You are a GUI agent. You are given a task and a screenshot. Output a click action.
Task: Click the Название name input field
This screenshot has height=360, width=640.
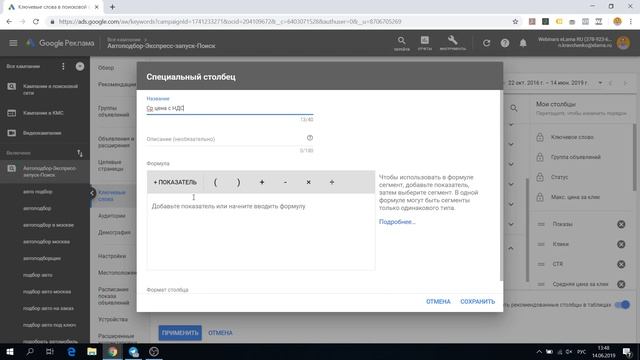pyautogui.click(x=230, y=108)
